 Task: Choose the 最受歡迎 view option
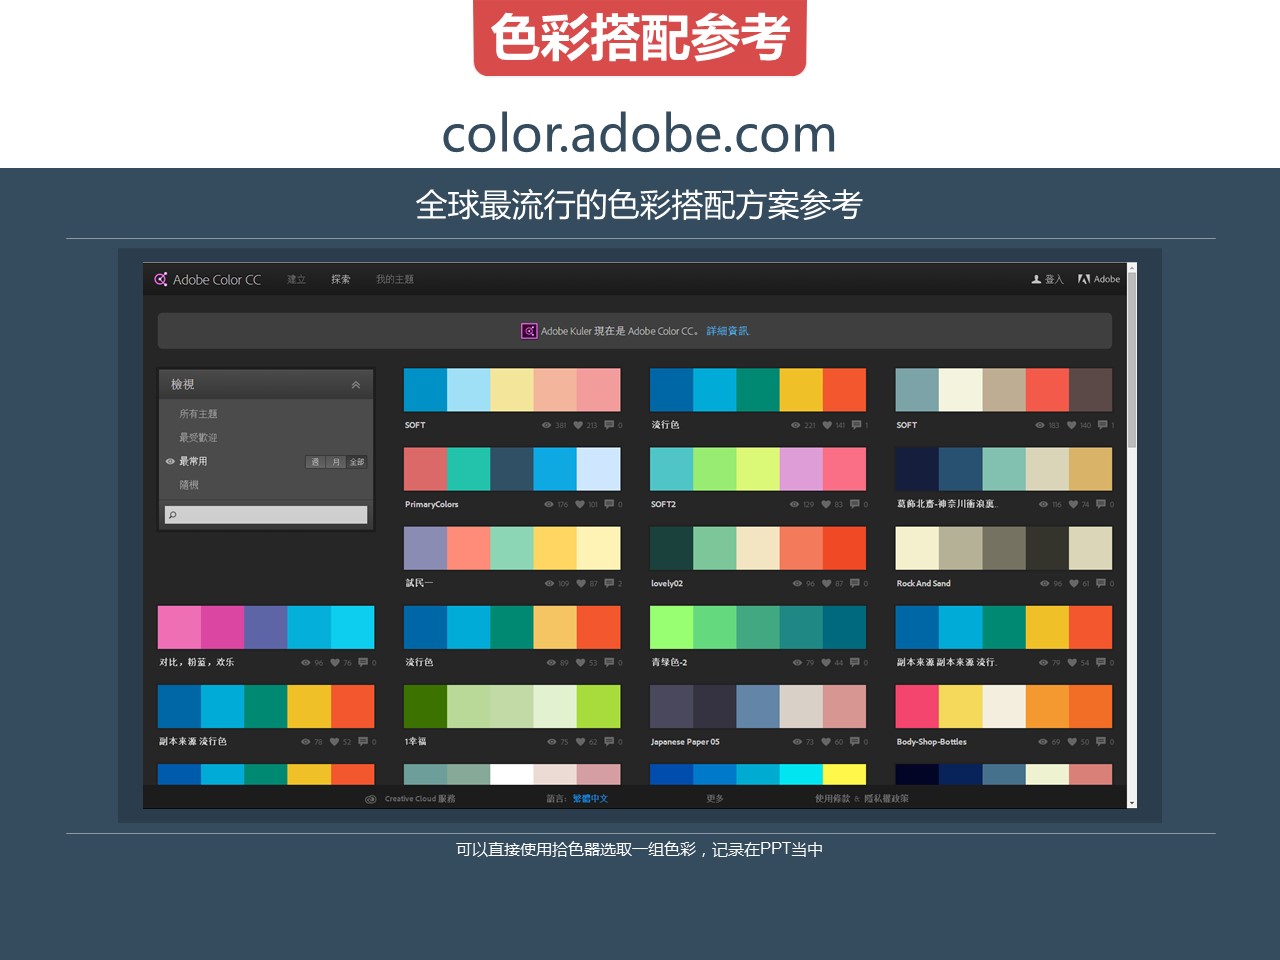[198, 438]
